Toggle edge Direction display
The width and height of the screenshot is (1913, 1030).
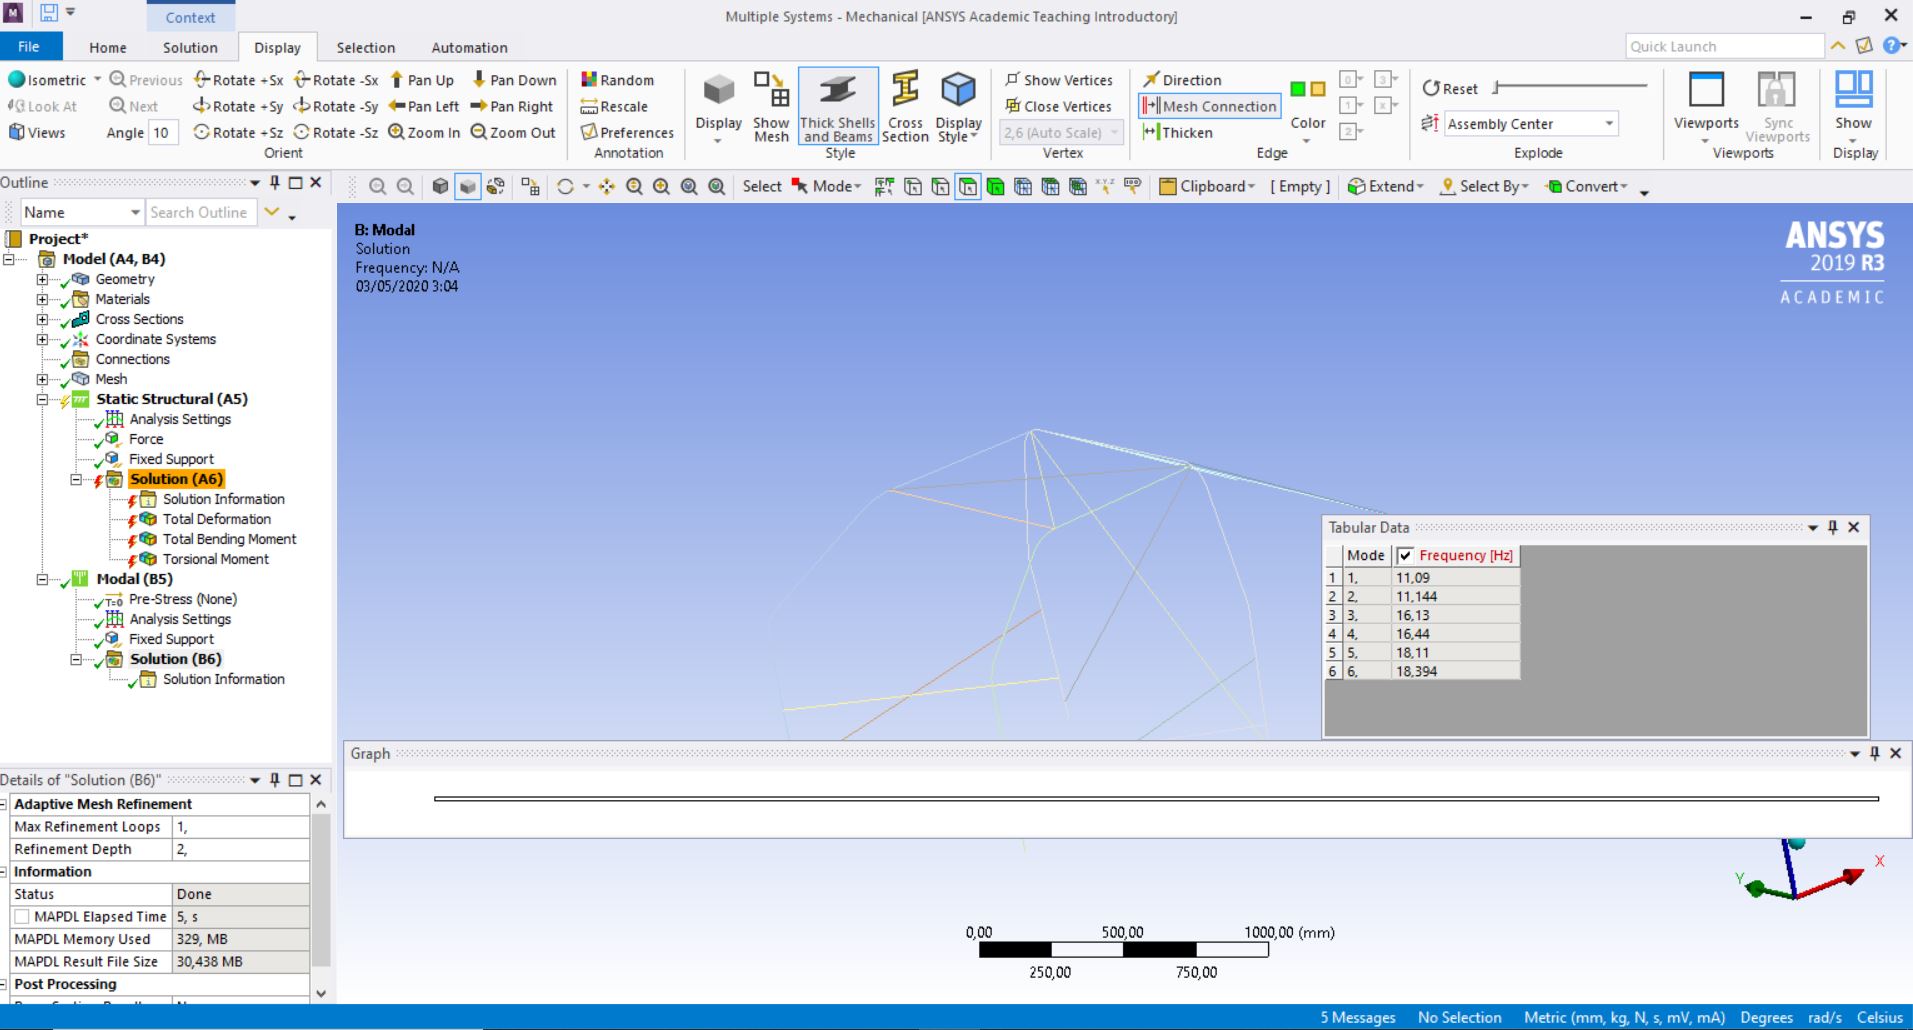tap(1182, 80)
